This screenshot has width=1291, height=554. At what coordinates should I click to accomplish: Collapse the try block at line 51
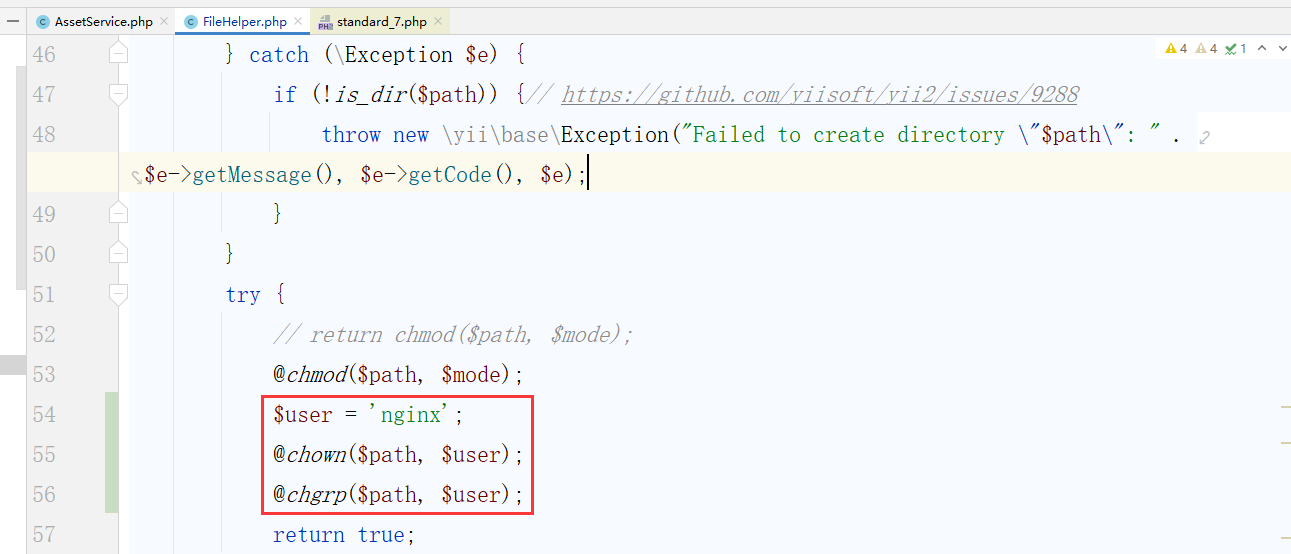point(119,294)
